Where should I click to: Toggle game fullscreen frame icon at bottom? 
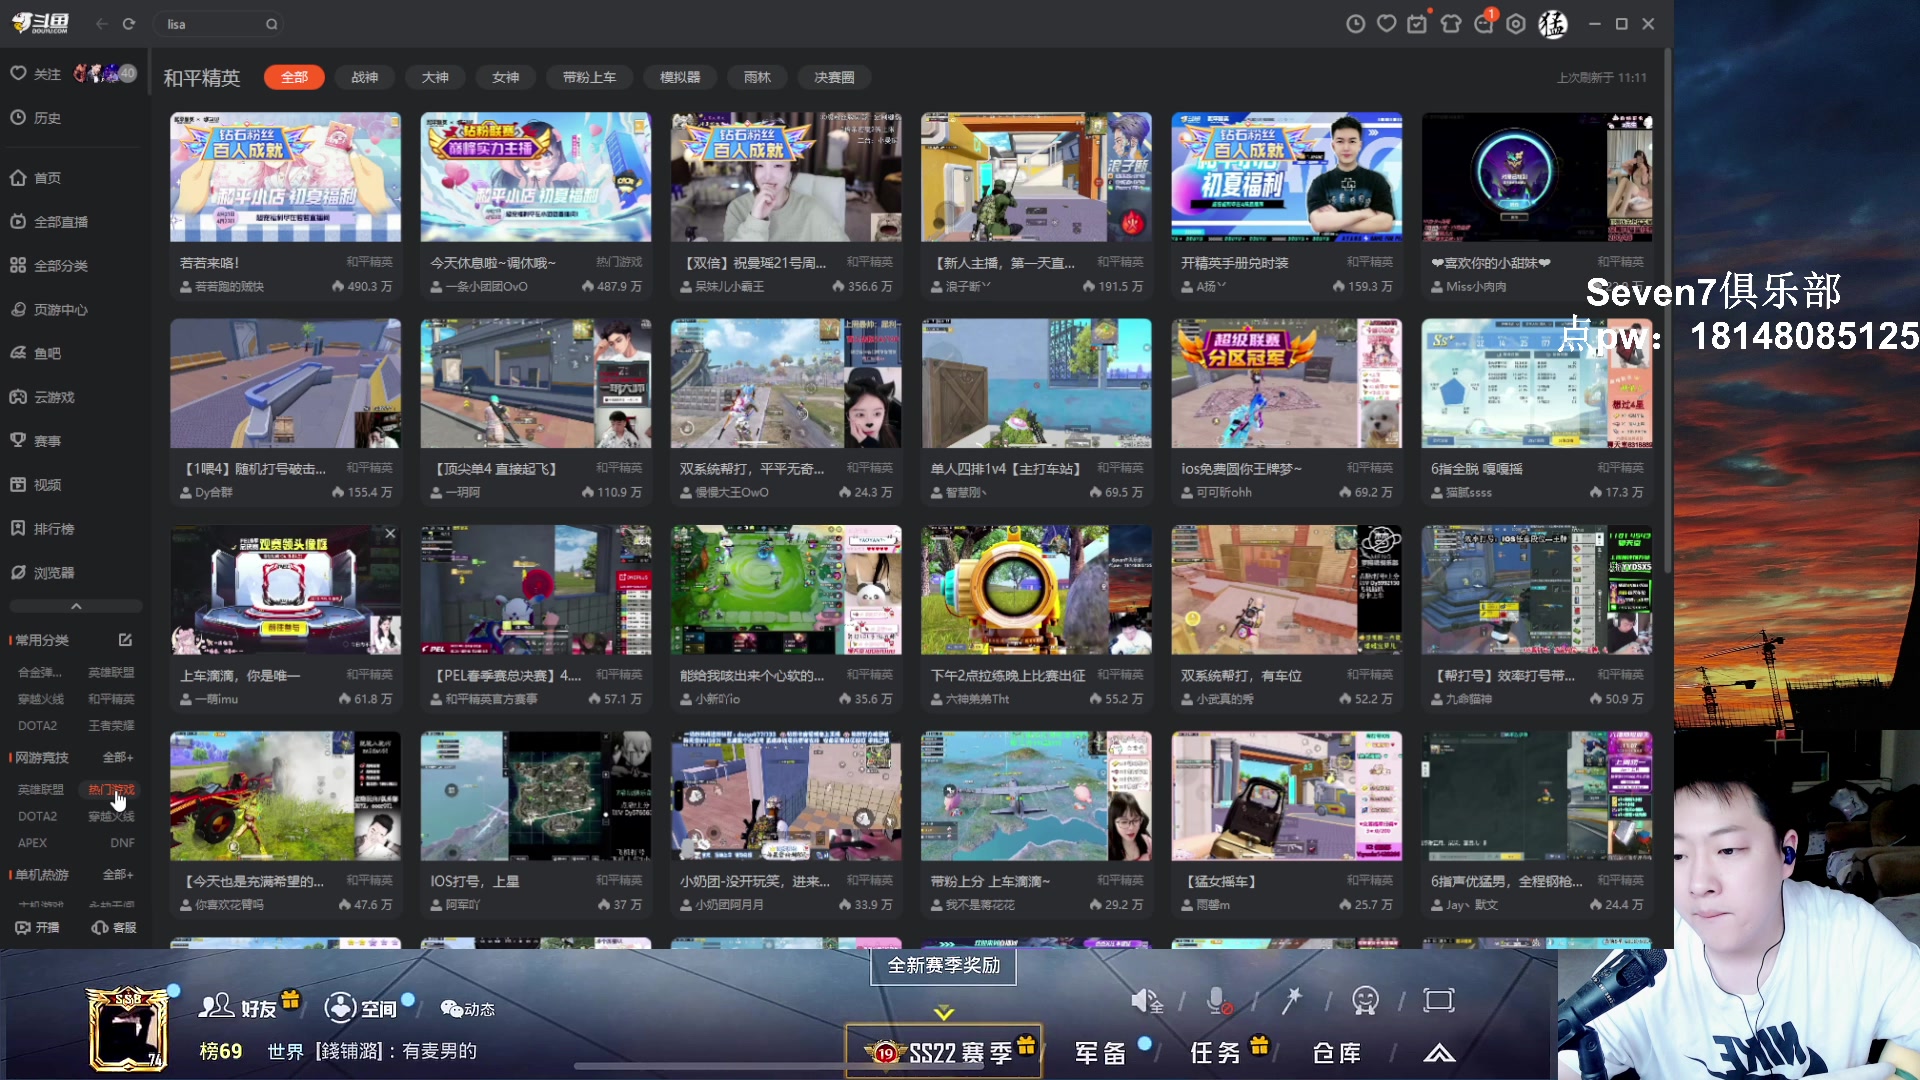point(1438,1001)
